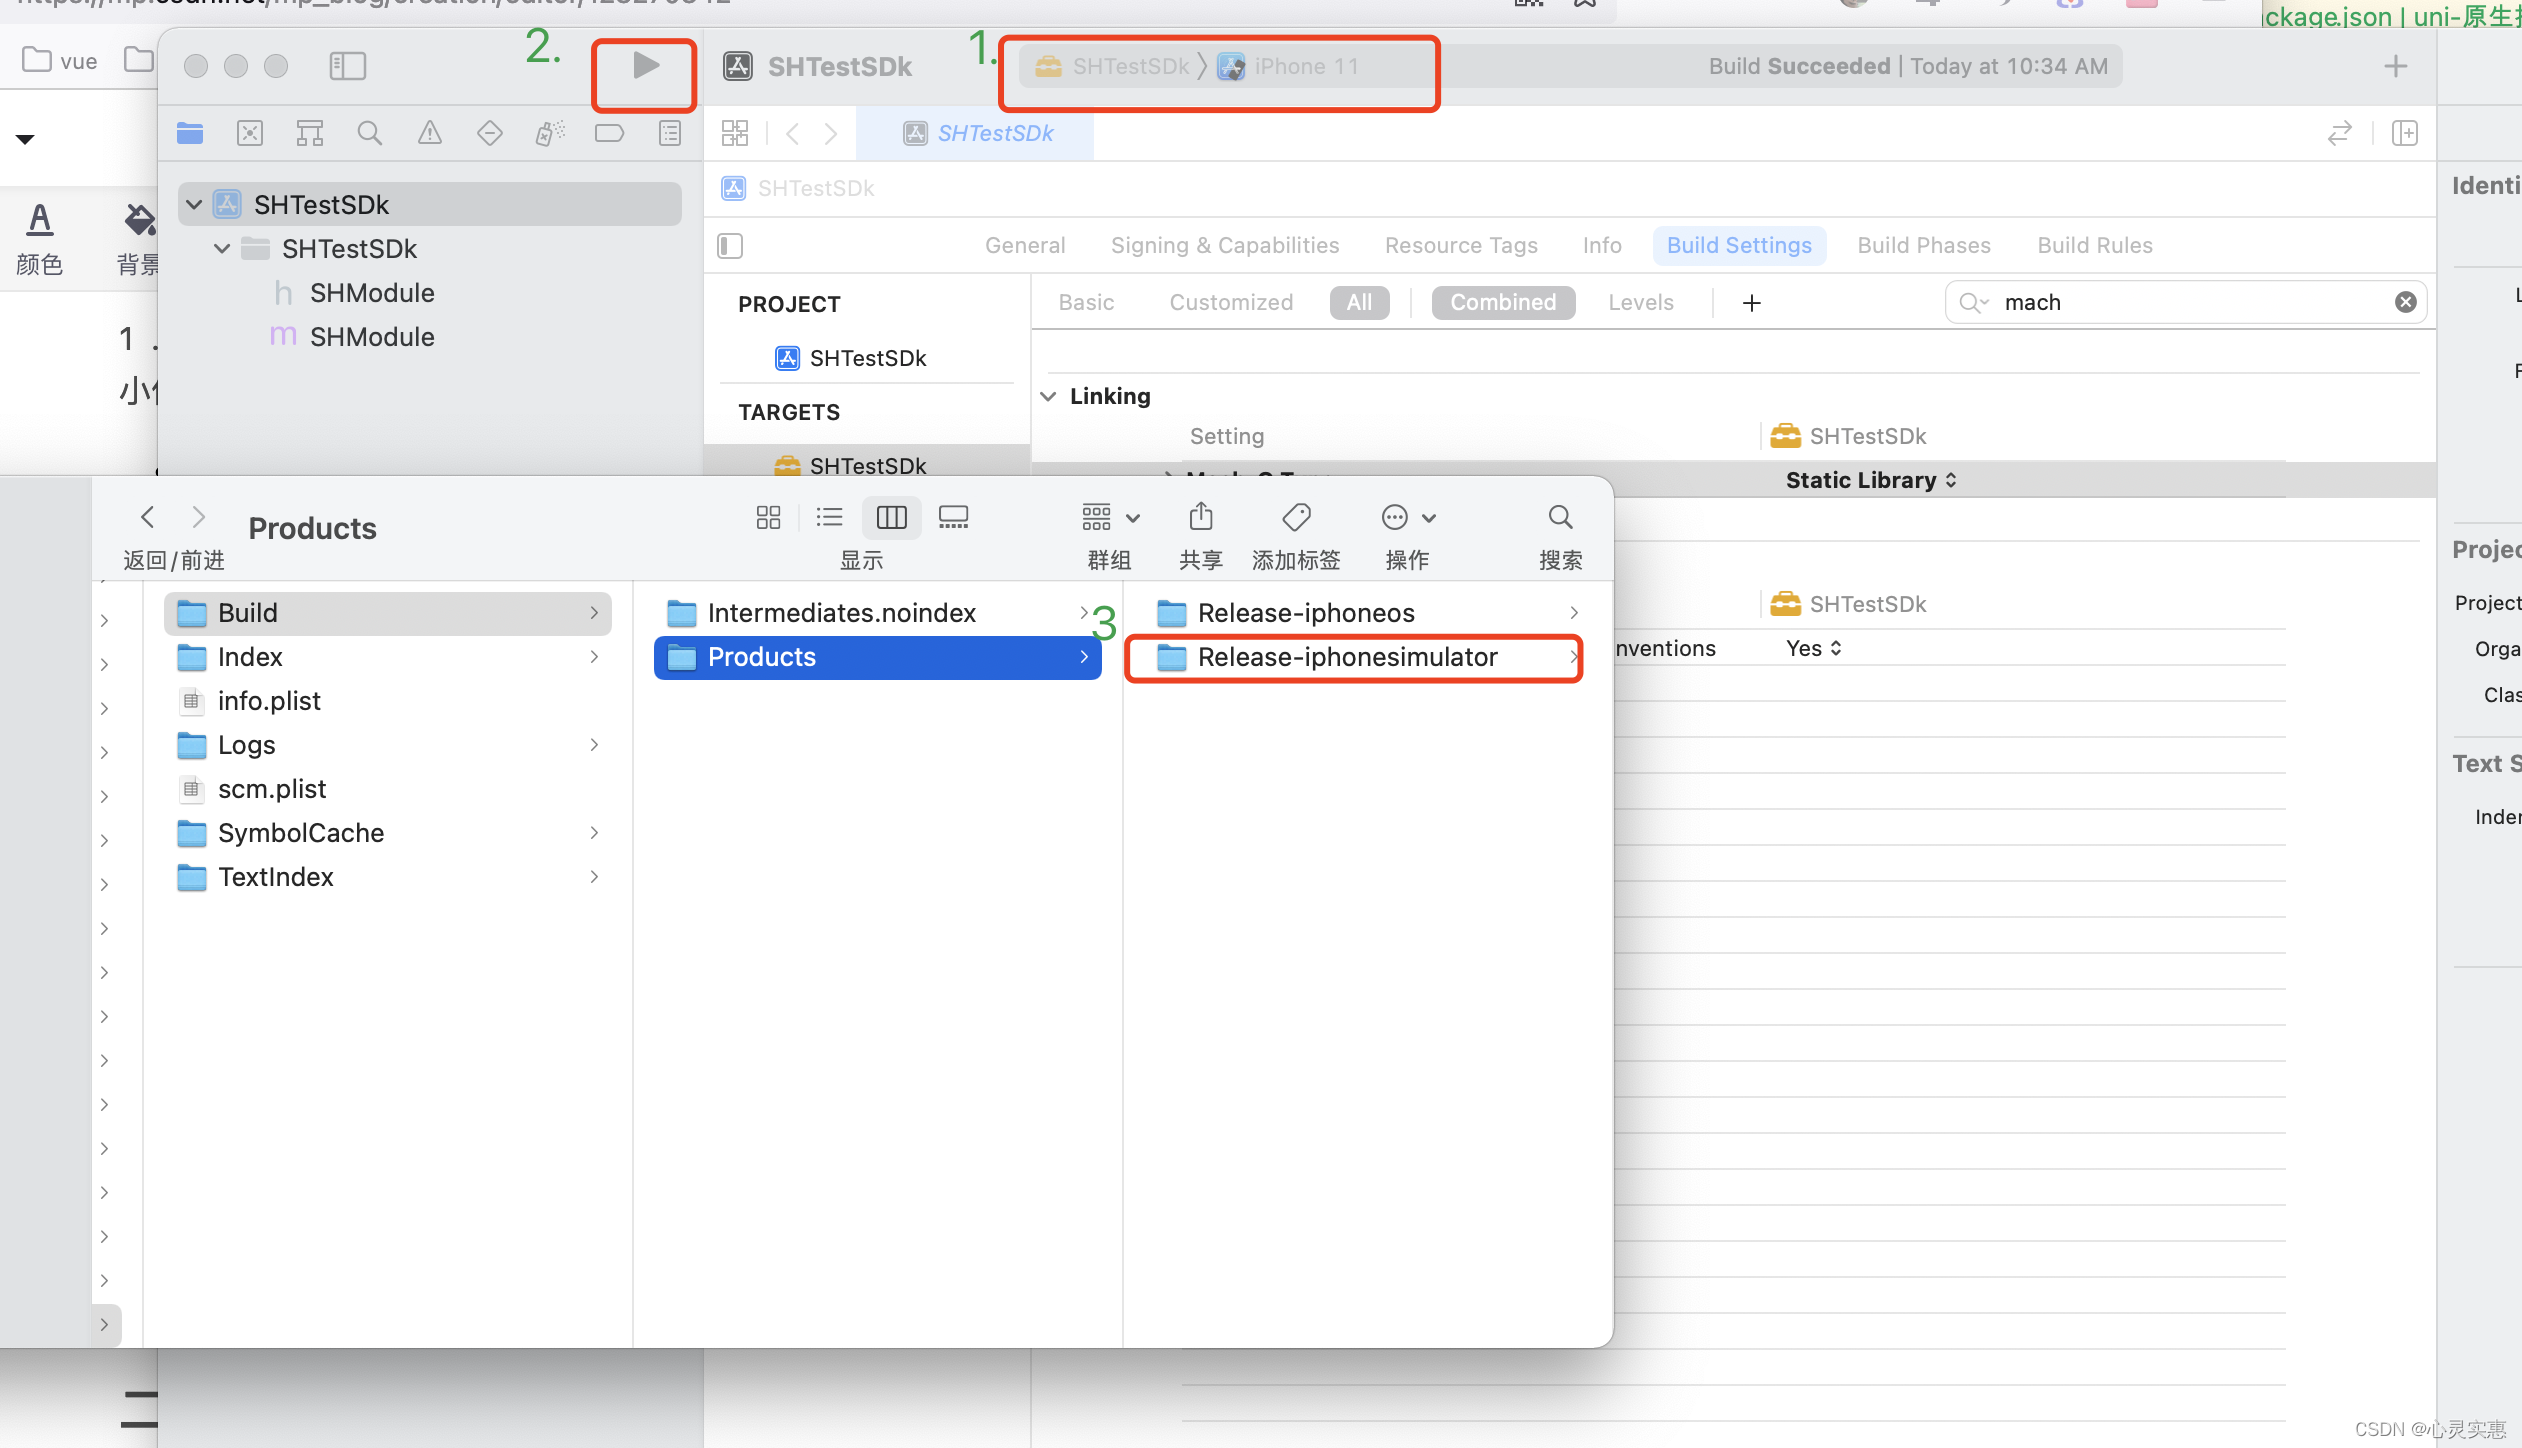
Task: Click the Finder share icon
Action: click(1200, 517)
